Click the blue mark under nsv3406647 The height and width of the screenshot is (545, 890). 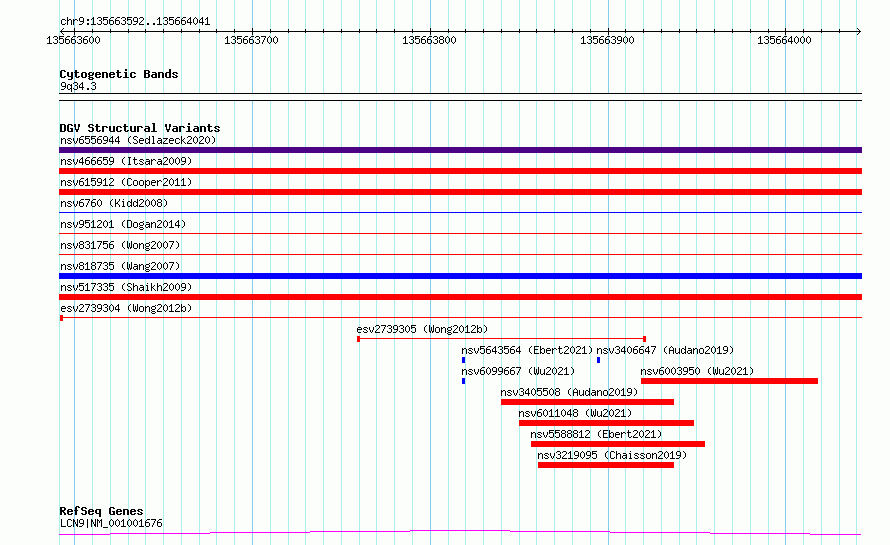point(598,360)
